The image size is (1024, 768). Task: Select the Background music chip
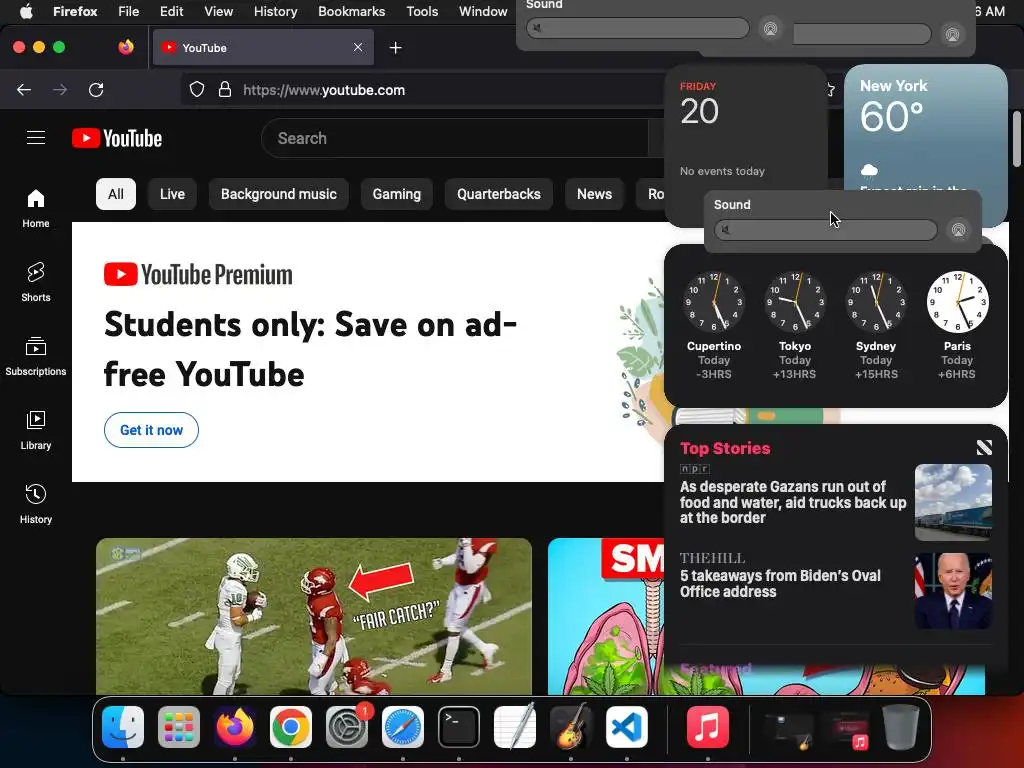pos(279,194)
